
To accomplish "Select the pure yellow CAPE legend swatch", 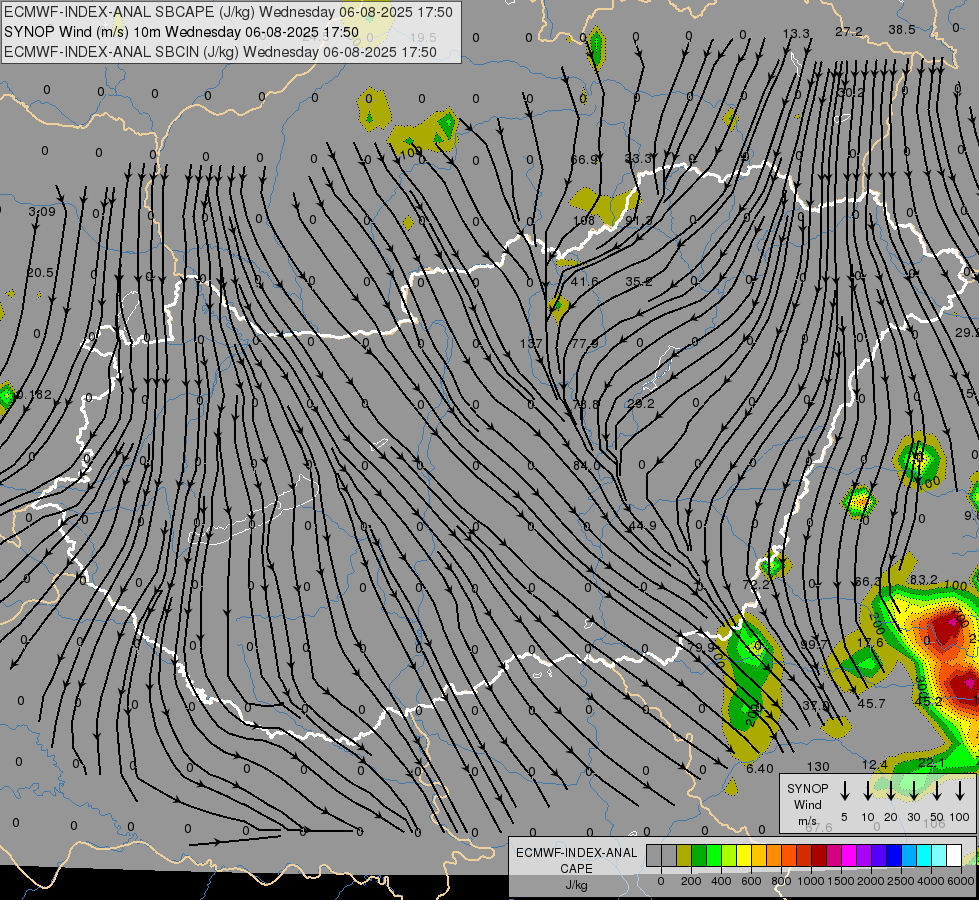I will 744,855.
